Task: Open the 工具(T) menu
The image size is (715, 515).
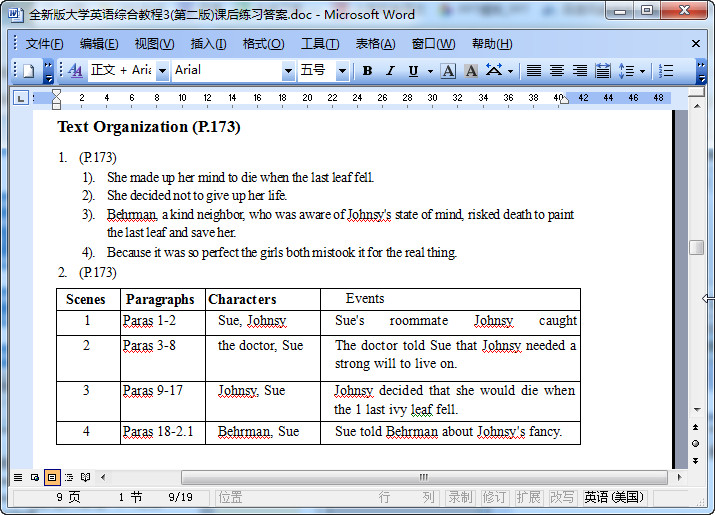Action: point(320,44)
